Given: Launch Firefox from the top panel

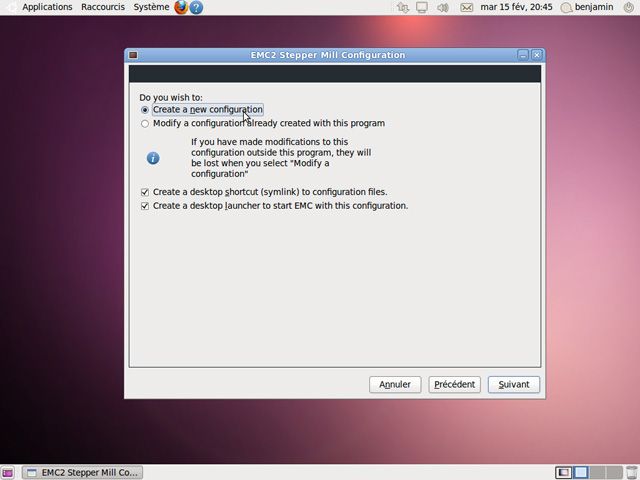Looking at the screenshot, I should pyautogui.click(x=181, y=7).
